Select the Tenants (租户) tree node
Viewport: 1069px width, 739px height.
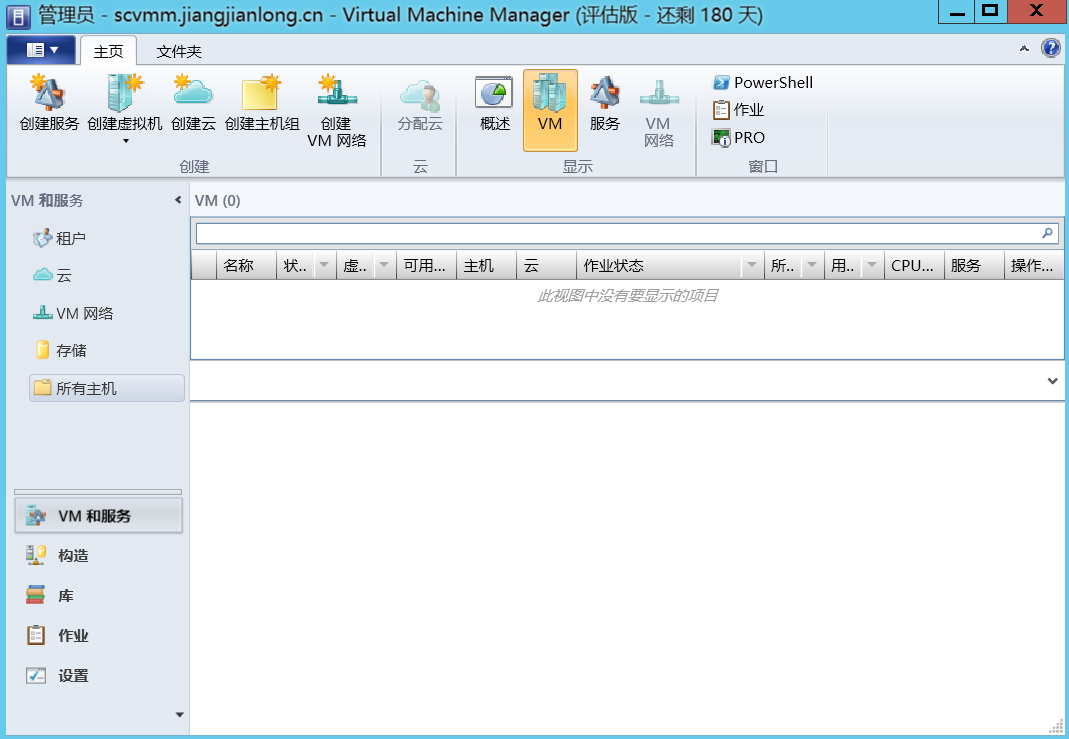click(59, 238)
